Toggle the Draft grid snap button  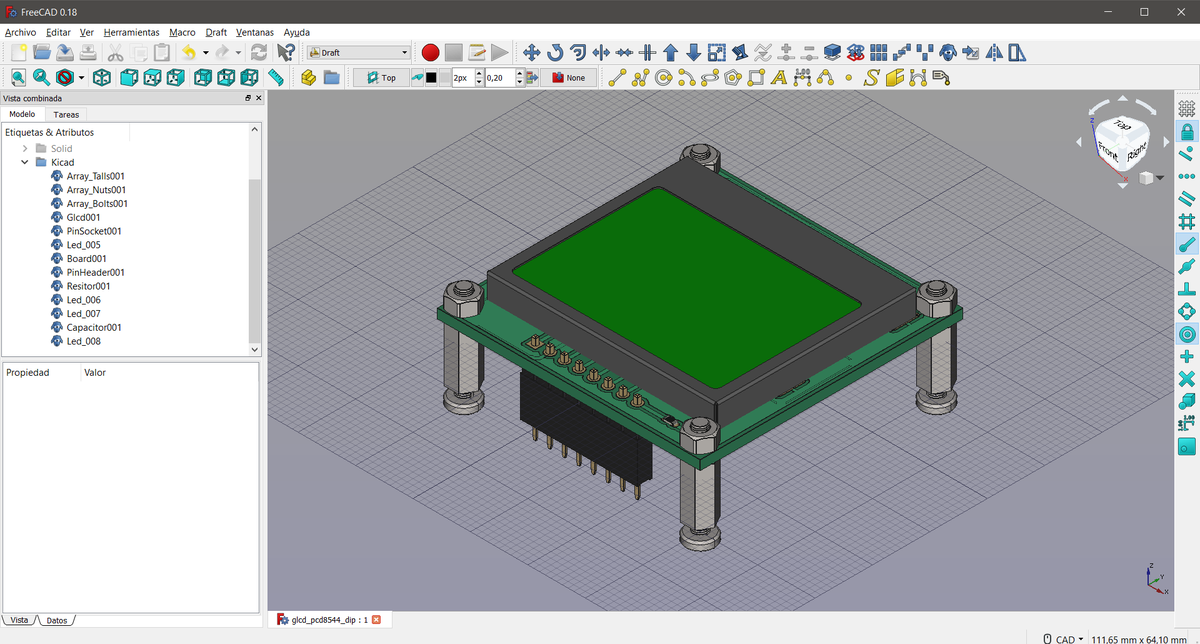pyautogui.click(x=1187, y=108)
